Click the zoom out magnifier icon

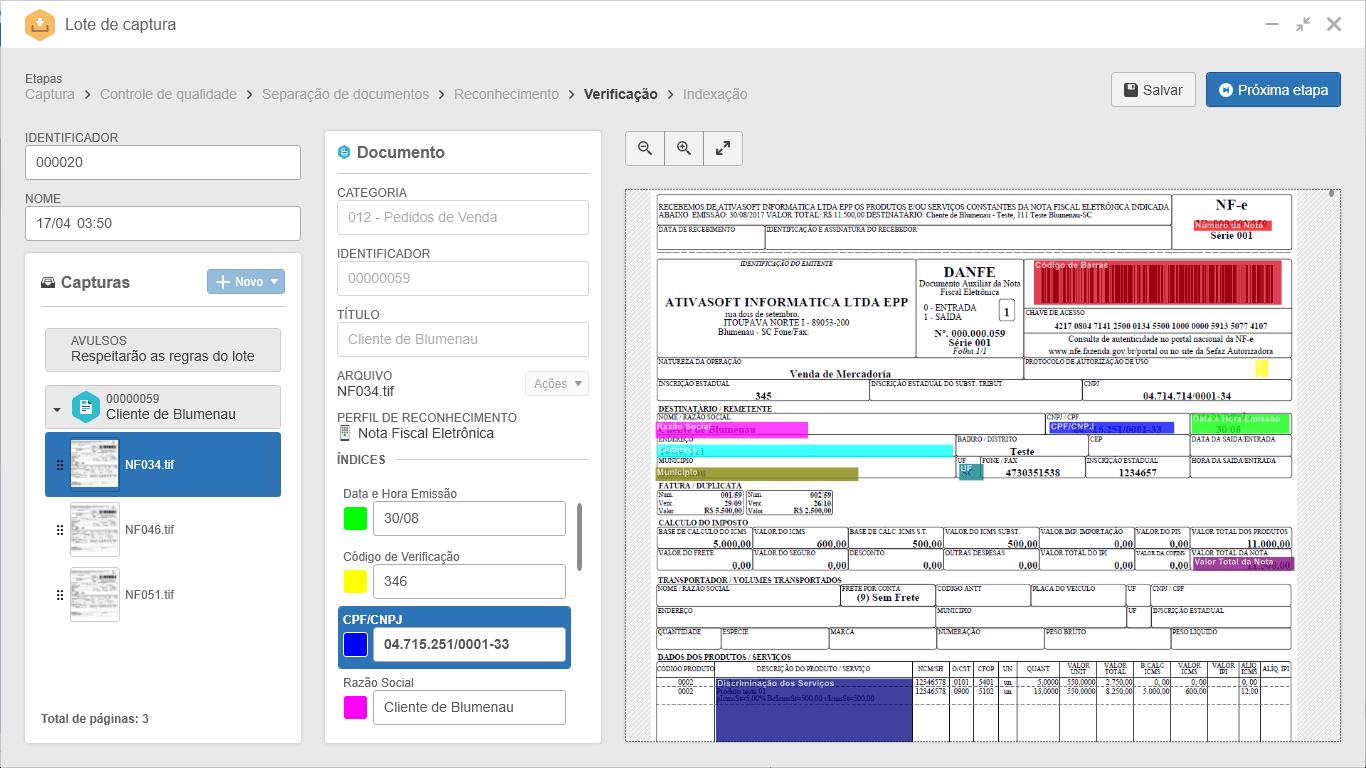645,148
